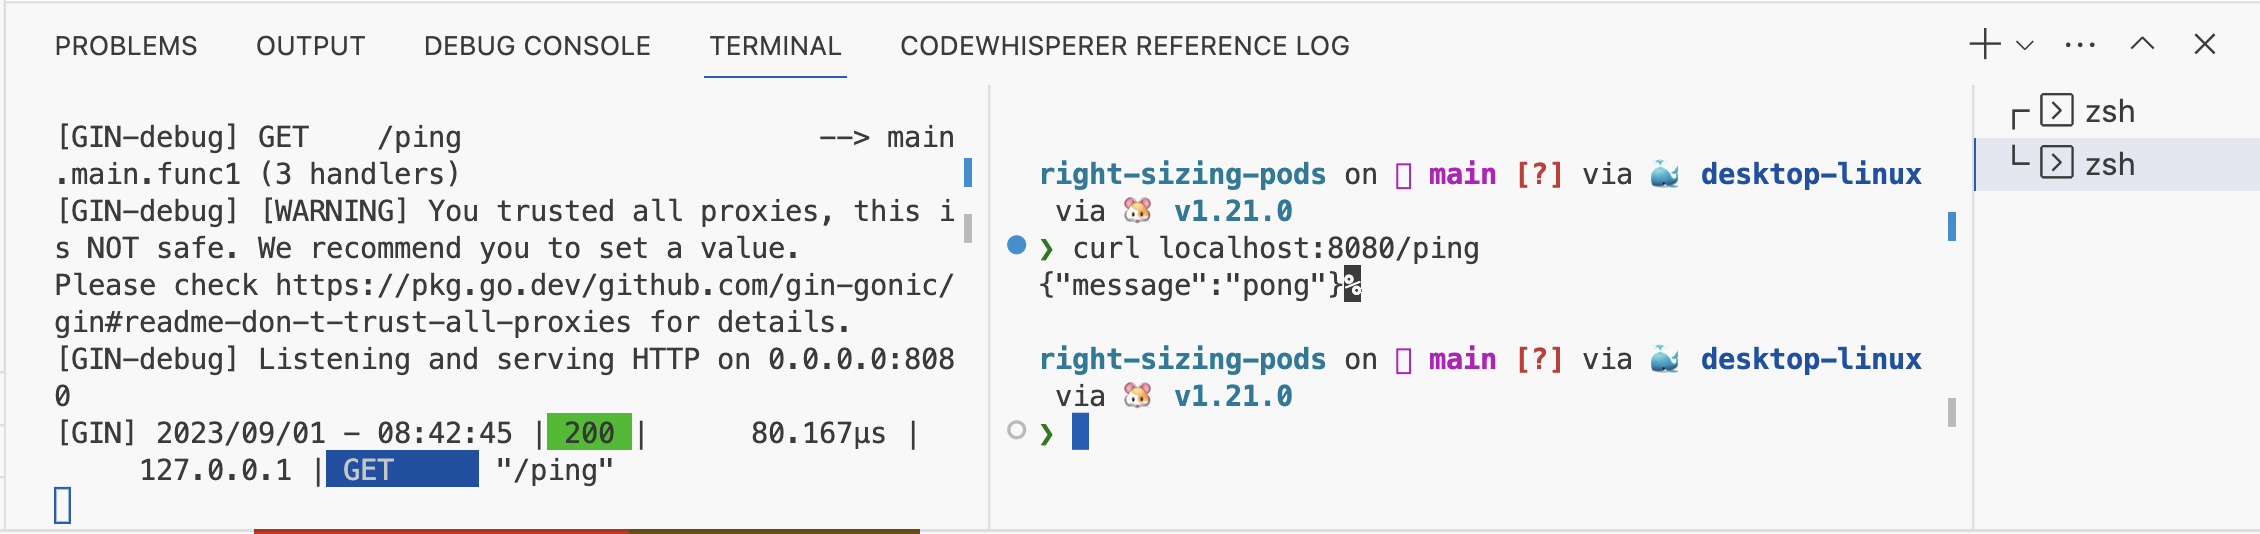Open CodeWhisperer Reference Log tab
The width and height of the screenshot is (2260, 534).
click(x=1125, y=46)
